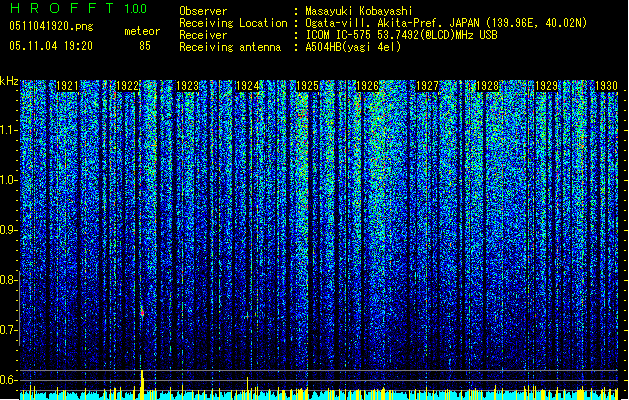Click the HROFFT 1.0.0 title text
Image resolution: width=629 pixels, height=400 pixels.
tap(79, 8)
